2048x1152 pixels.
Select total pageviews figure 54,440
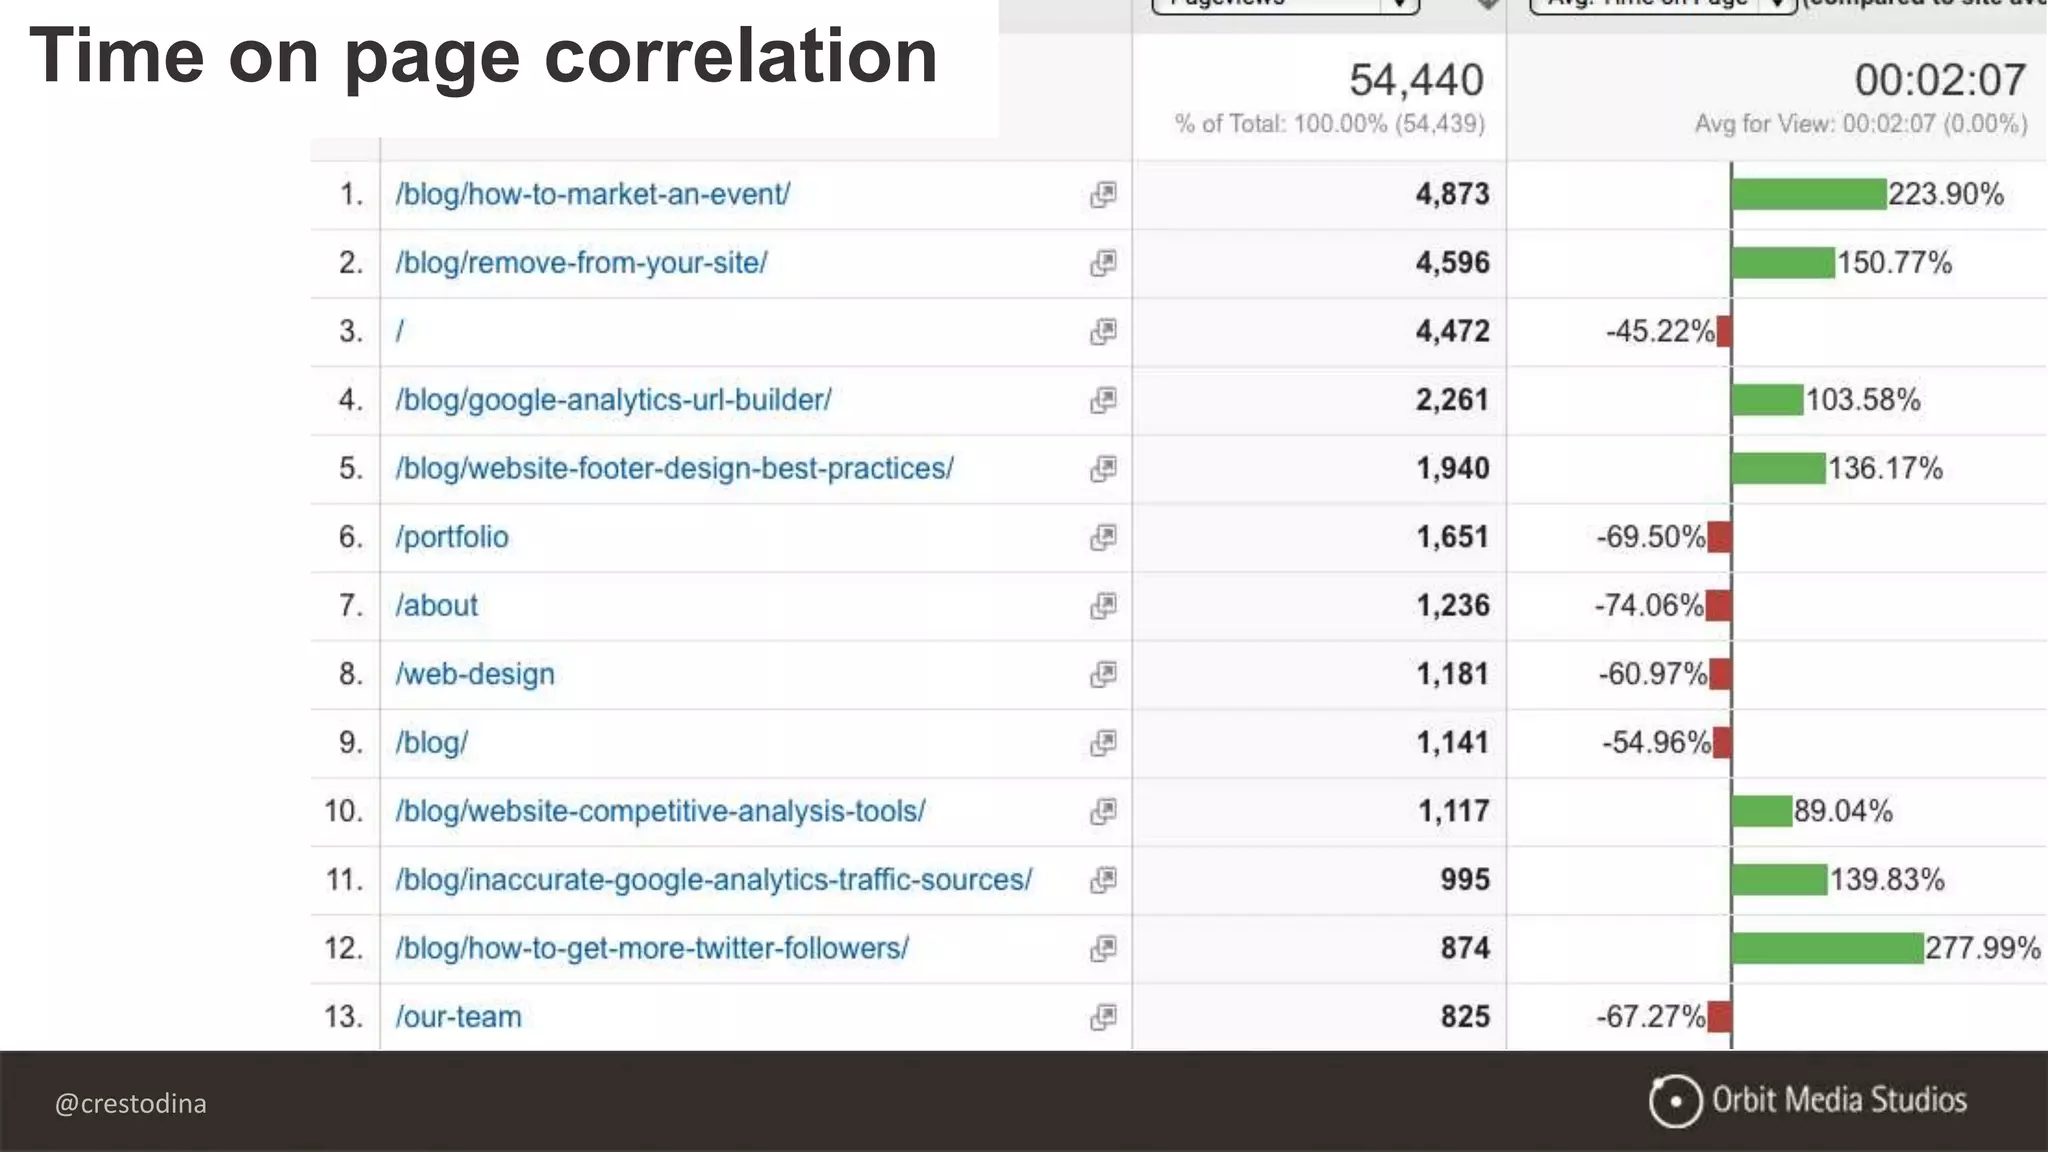(1416, 80)
